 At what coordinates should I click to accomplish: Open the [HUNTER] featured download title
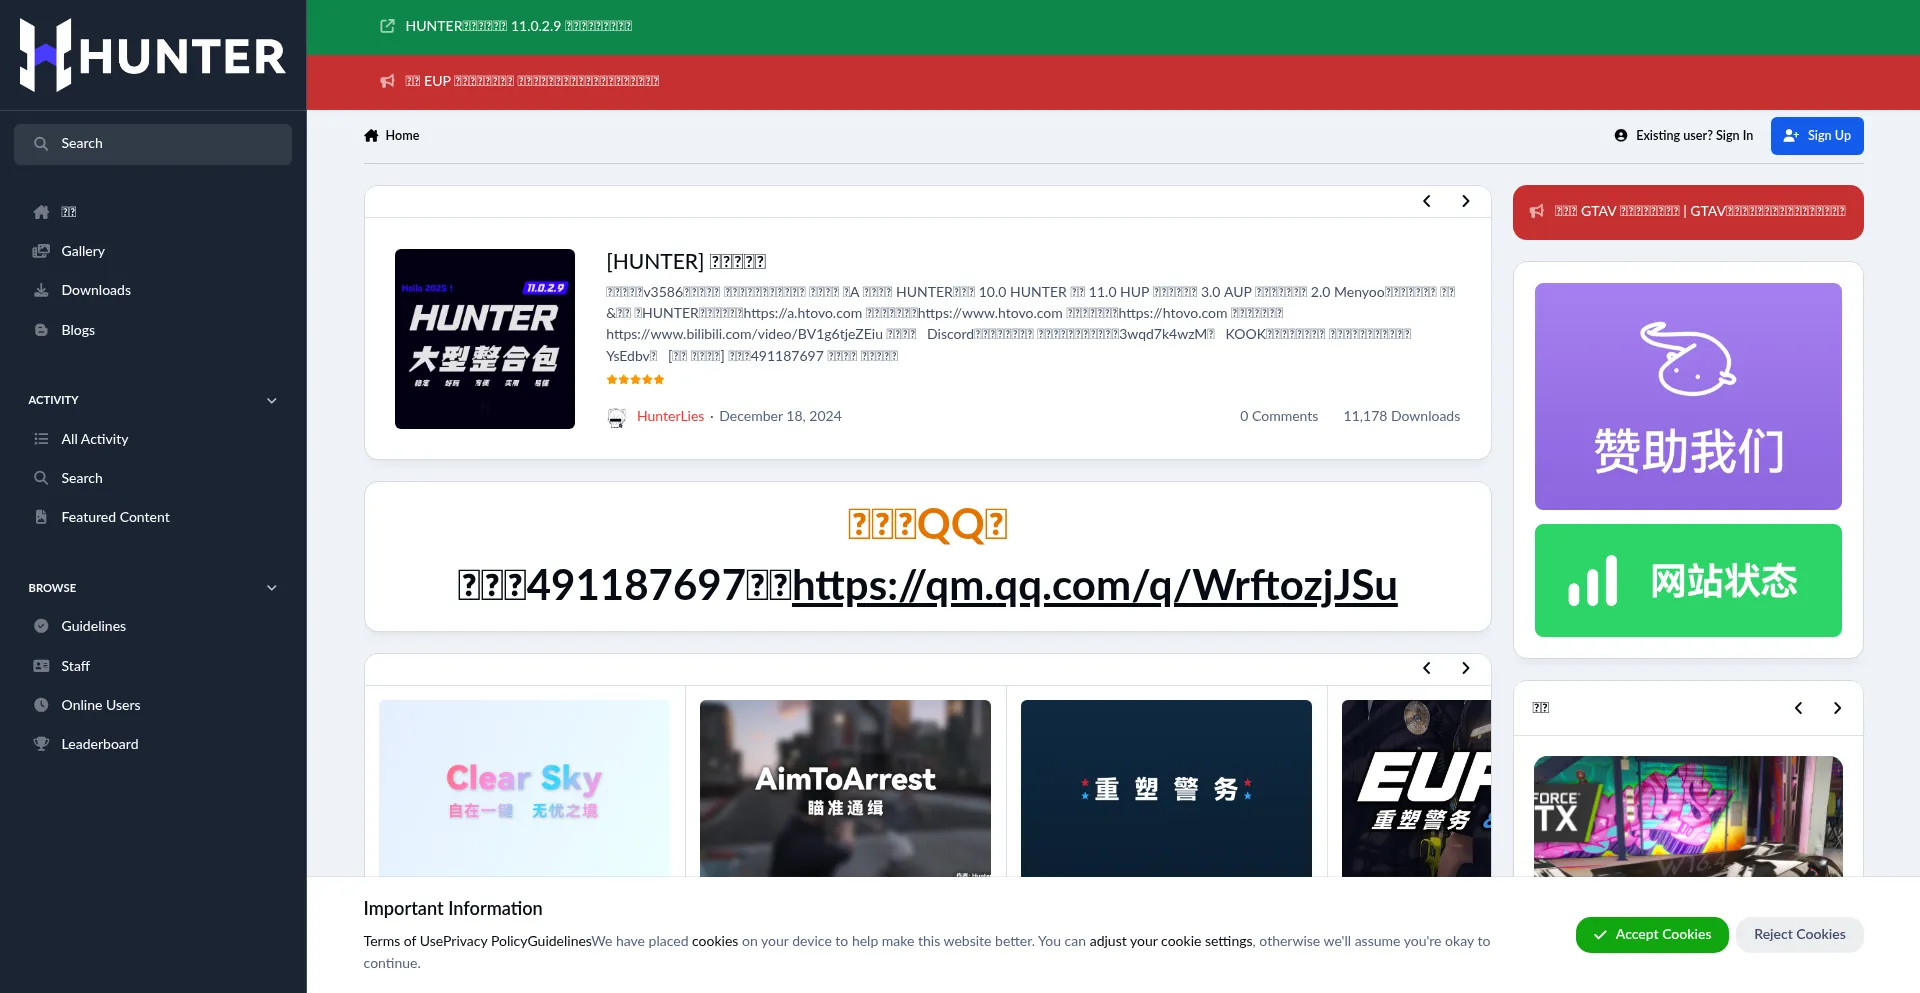pyautogui.click(x=686, y=262)
